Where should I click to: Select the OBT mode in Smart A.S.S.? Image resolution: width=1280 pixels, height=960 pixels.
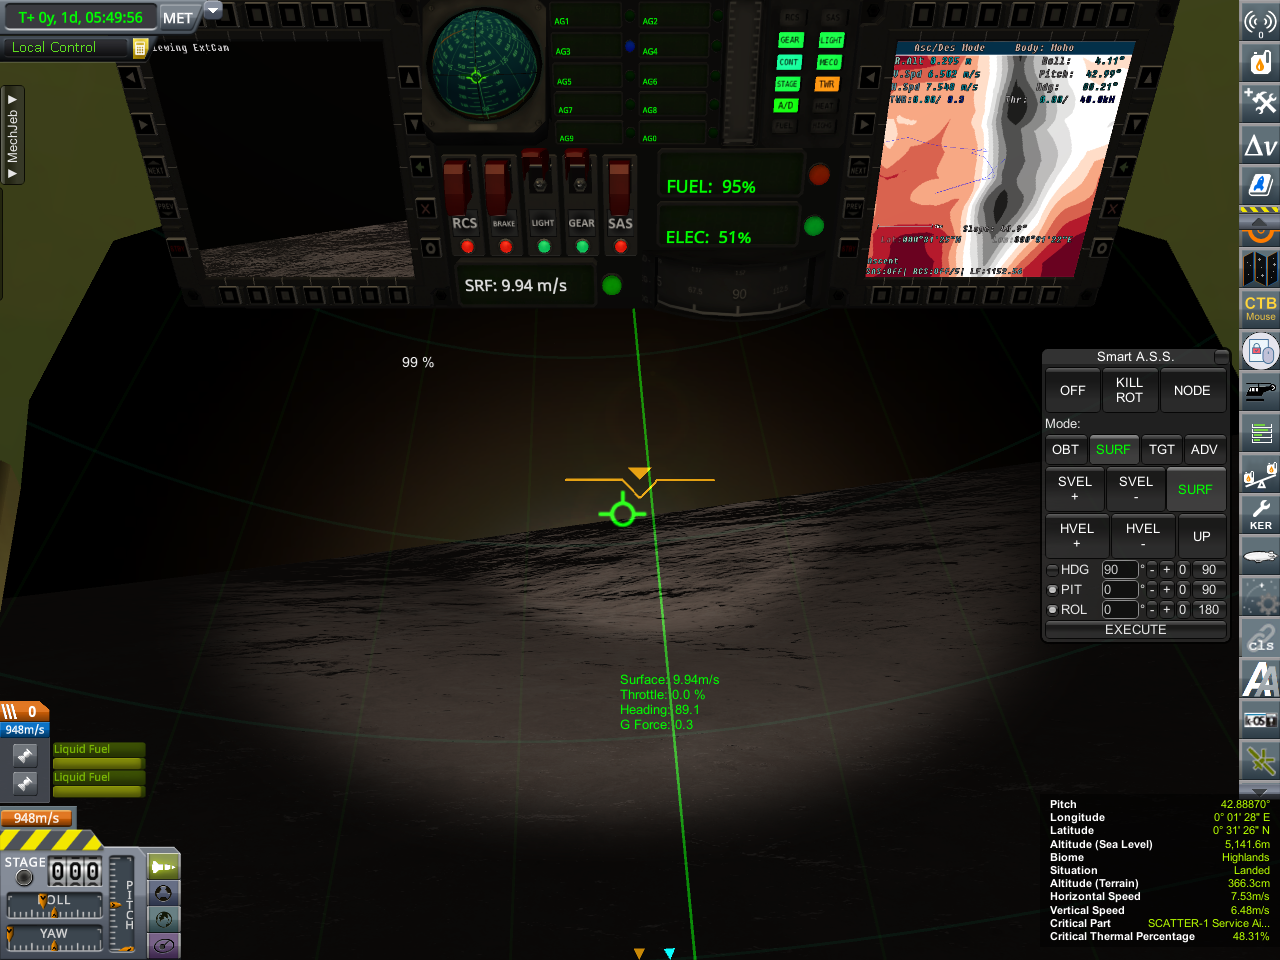pyautogui.click(x=1065, y=450)
